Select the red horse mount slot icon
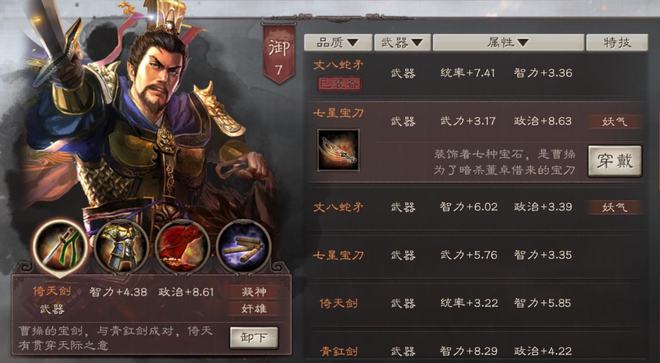660x363 pixels. click(x=182, y=247)
